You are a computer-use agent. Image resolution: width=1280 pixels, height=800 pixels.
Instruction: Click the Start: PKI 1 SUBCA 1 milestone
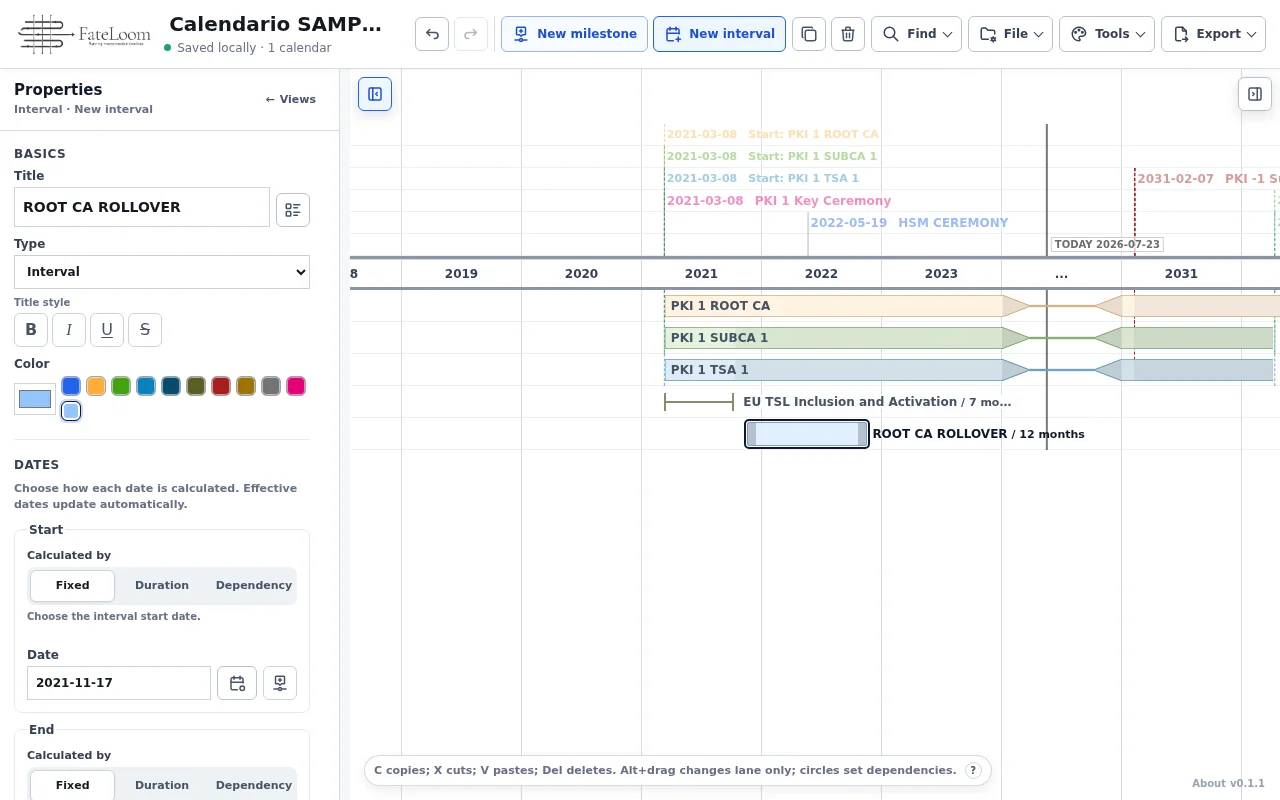point(771,156)
